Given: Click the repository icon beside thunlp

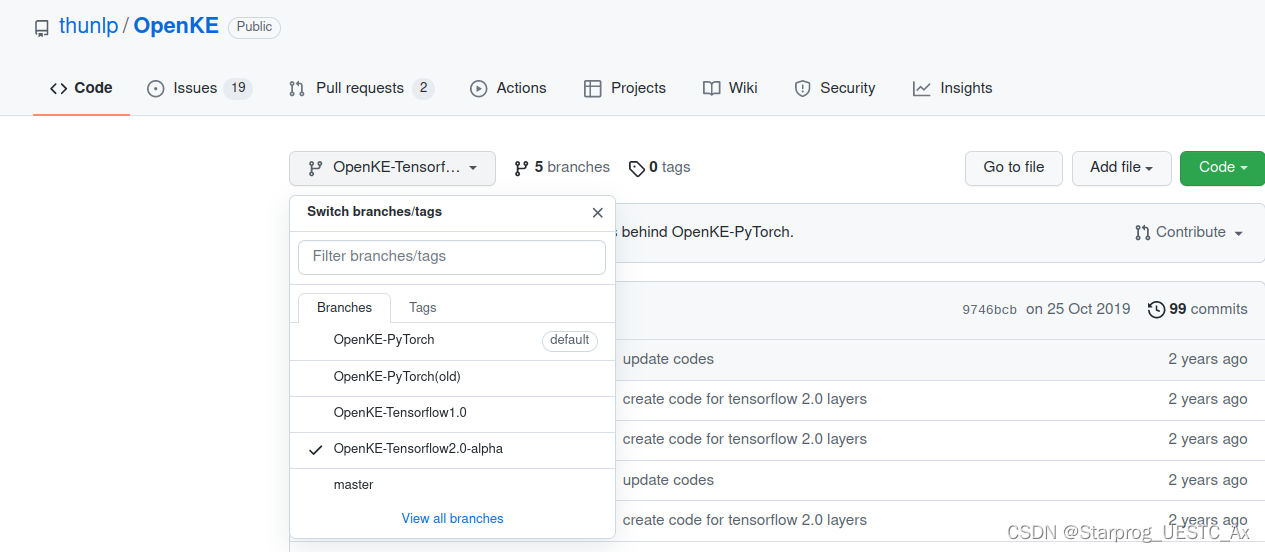Looking at the screenshot, I should (41, 28).
